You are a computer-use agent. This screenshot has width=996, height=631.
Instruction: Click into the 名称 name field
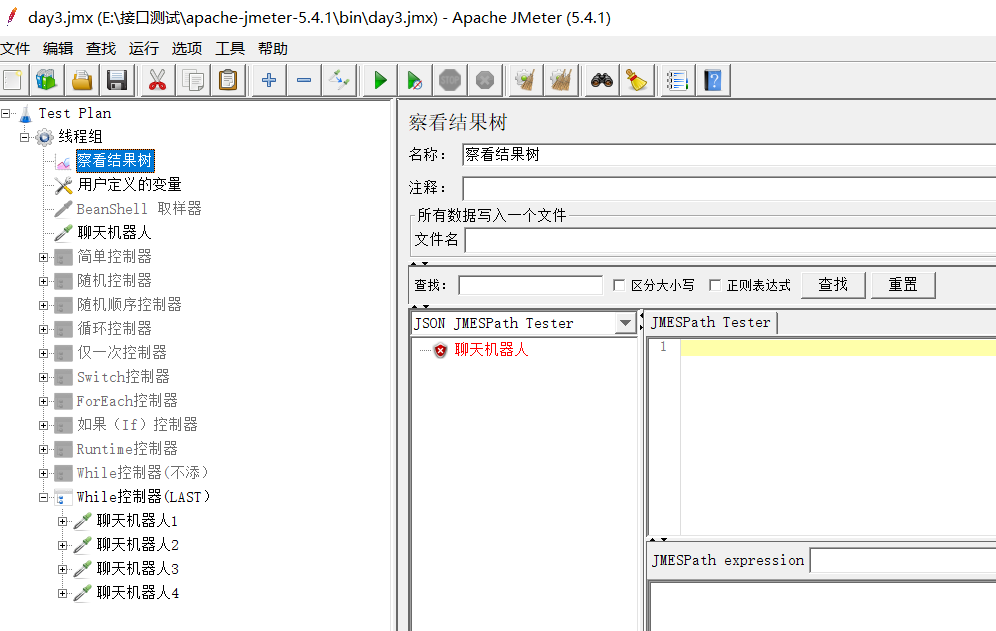729,155
